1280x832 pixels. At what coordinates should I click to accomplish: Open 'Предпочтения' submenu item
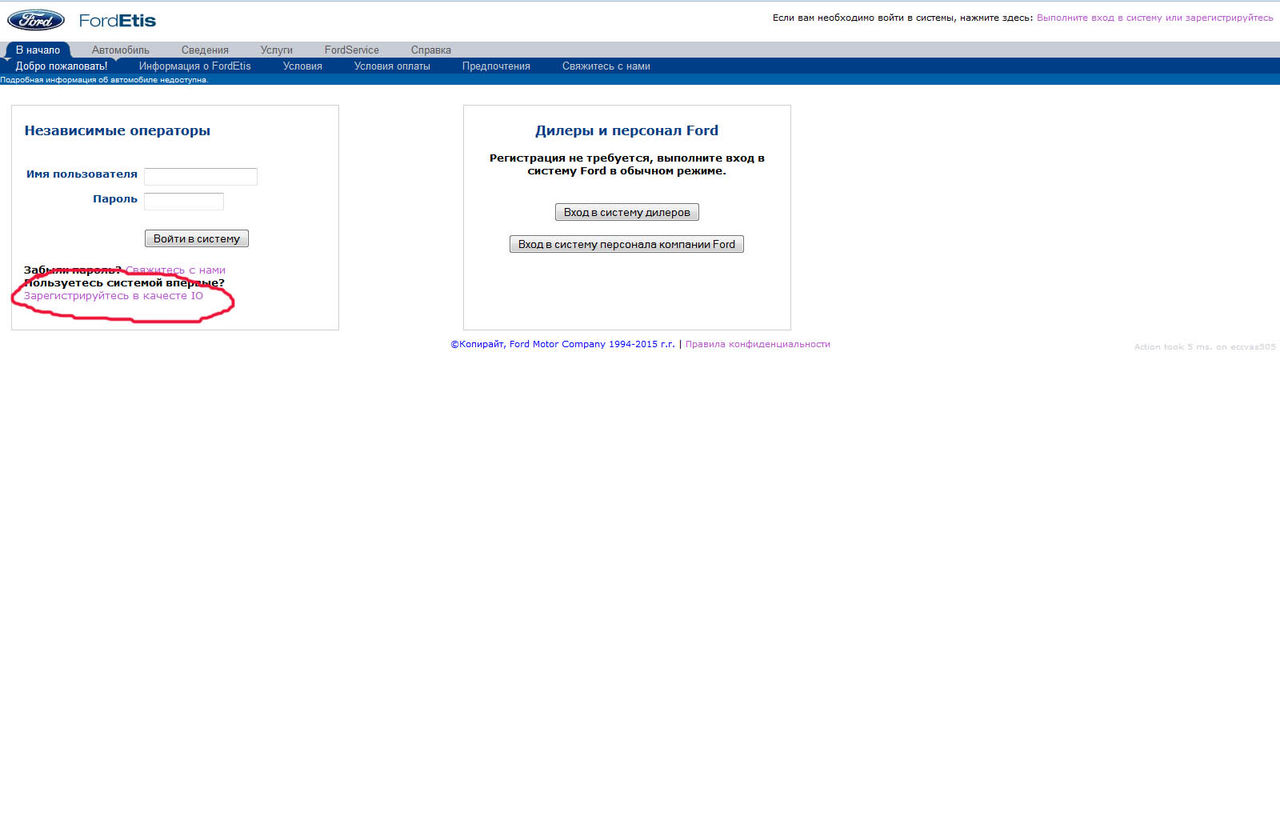point(496,66)
